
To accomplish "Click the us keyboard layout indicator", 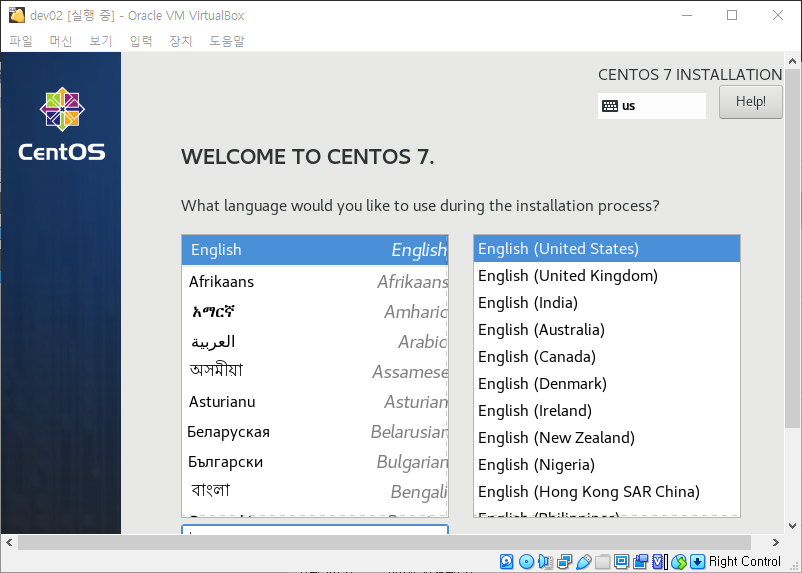I will [652, 106].
